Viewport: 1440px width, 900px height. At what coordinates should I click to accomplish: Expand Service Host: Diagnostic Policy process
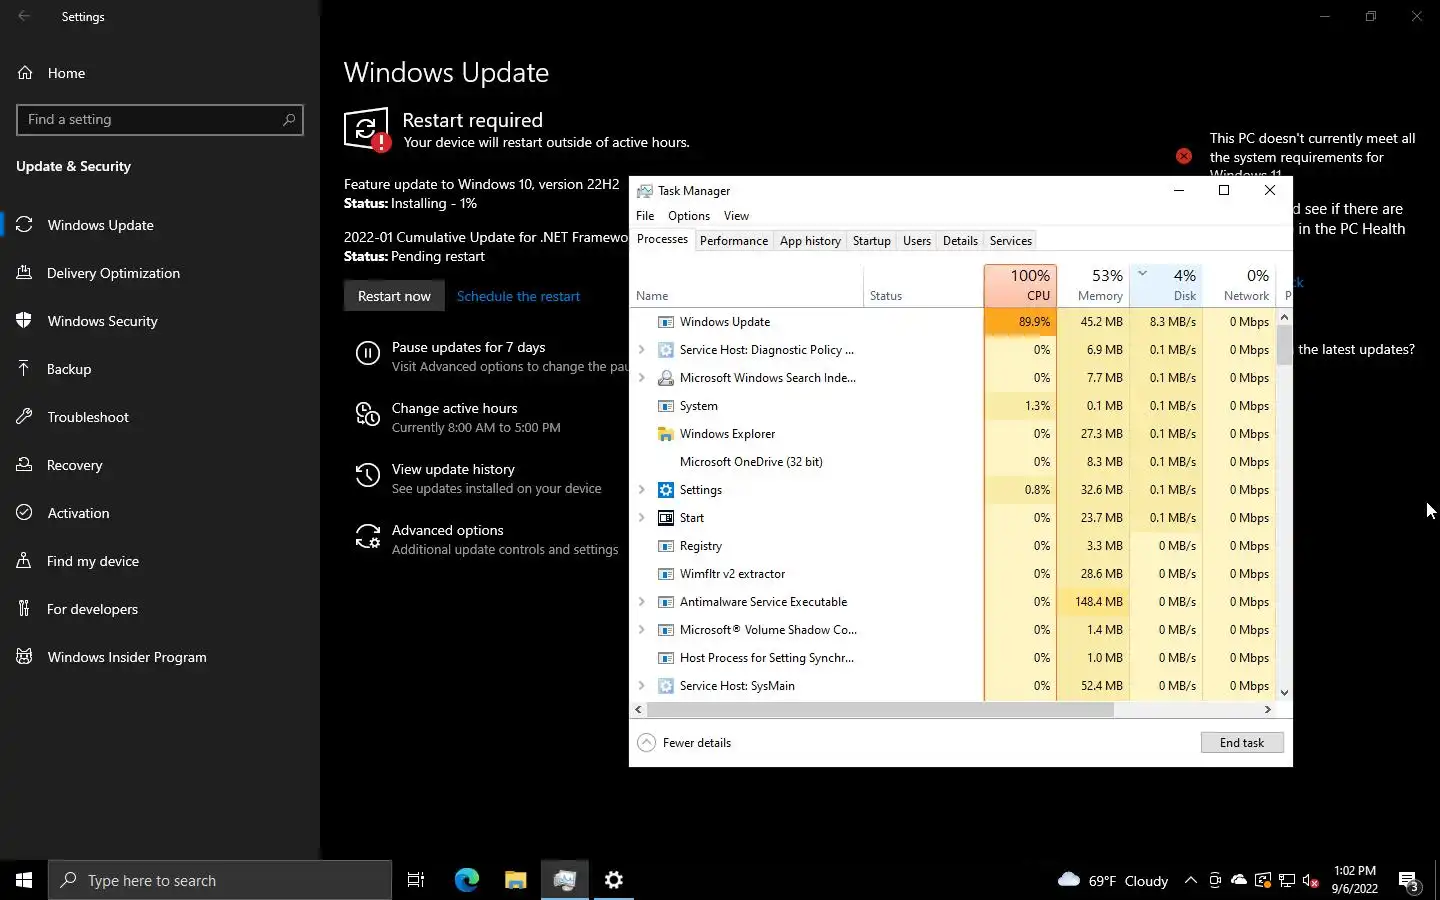(x=642, y=350)
